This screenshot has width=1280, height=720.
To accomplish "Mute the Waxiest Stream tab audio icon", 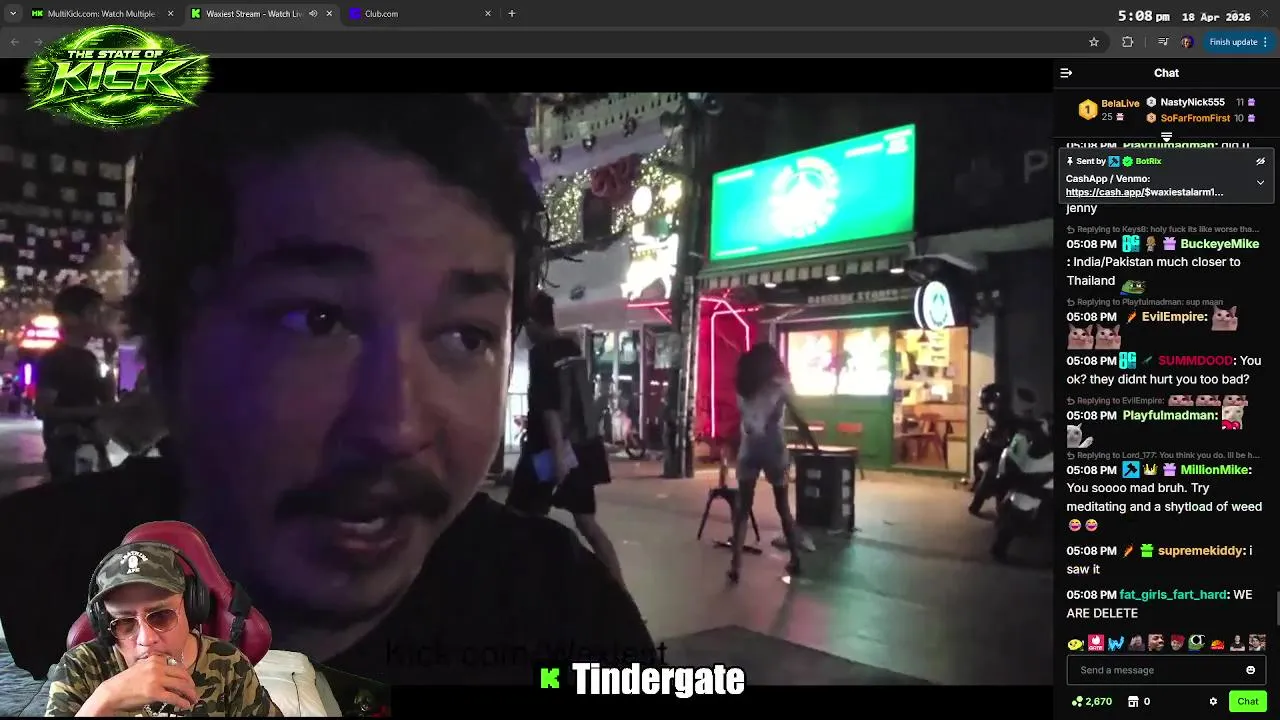I will [x=313, y=14].
